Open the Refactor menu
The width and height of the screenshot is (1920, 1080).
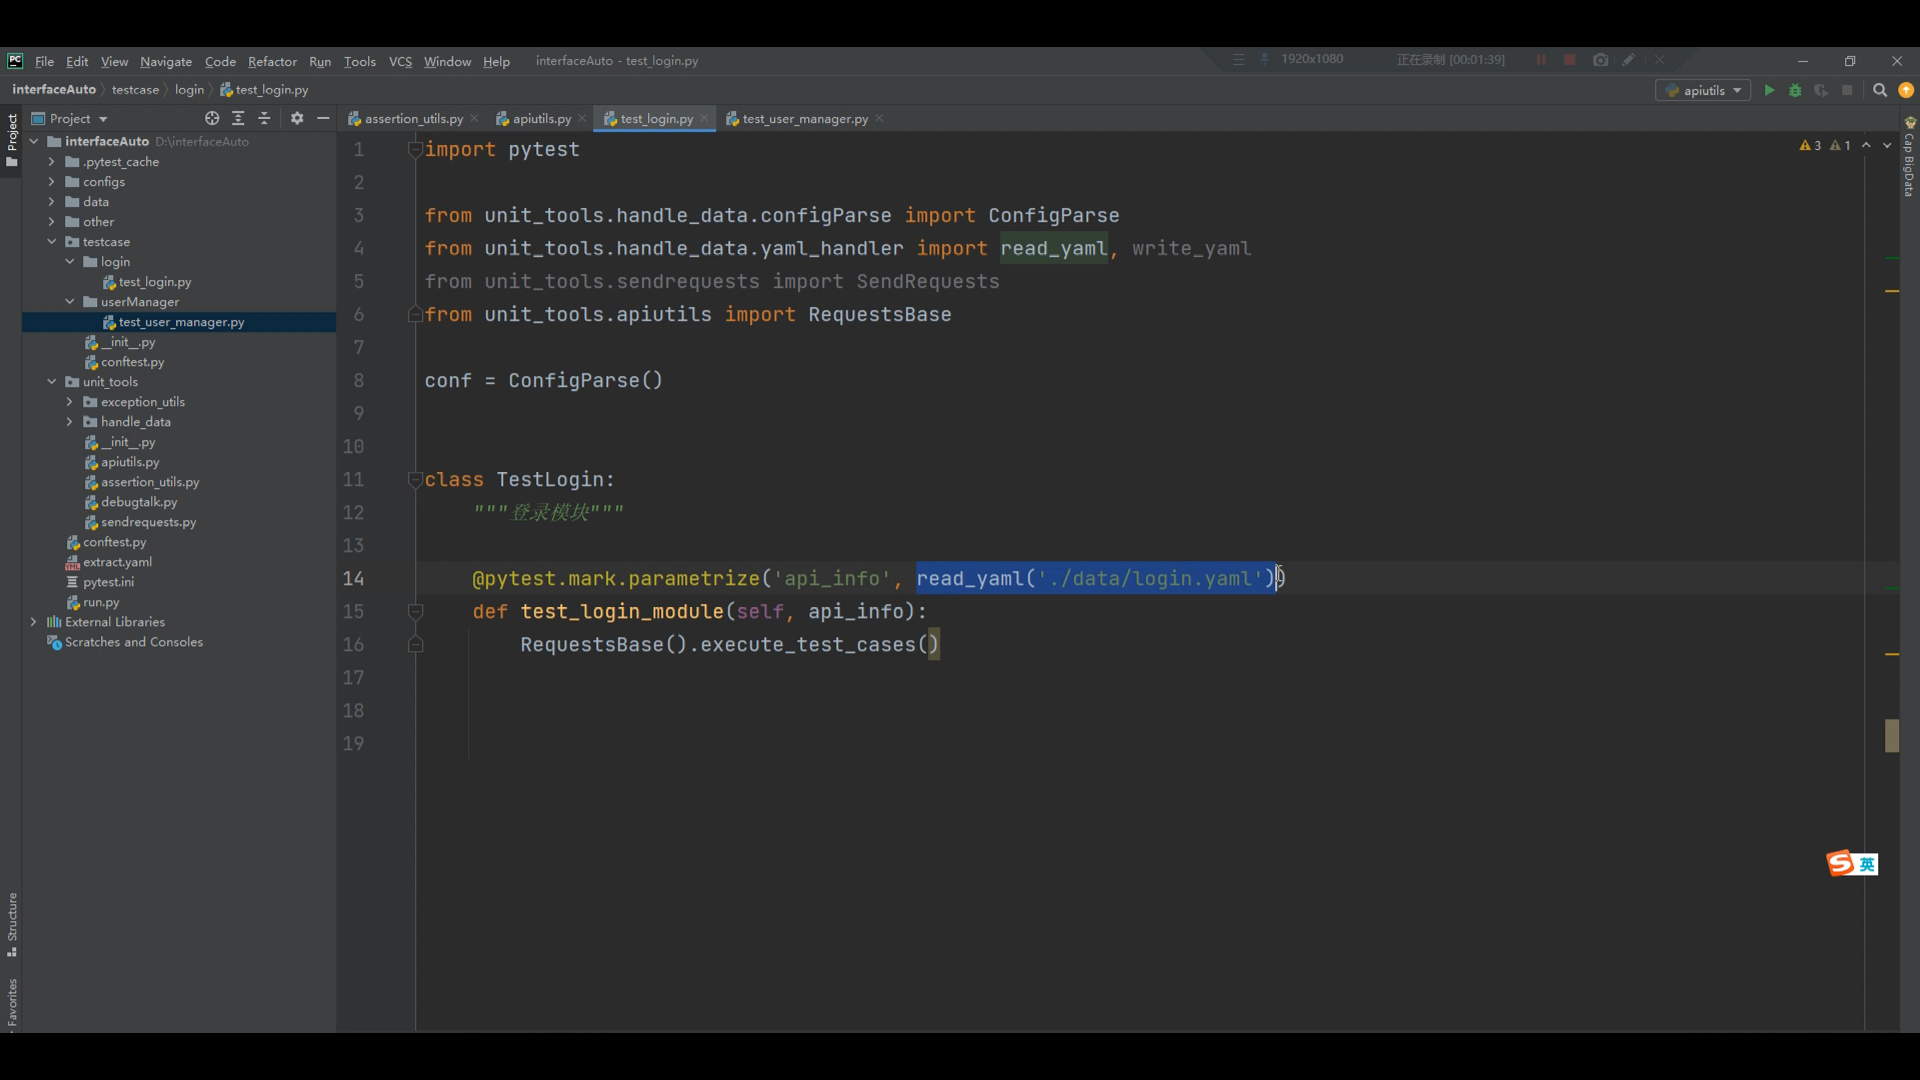click(272, 61)
